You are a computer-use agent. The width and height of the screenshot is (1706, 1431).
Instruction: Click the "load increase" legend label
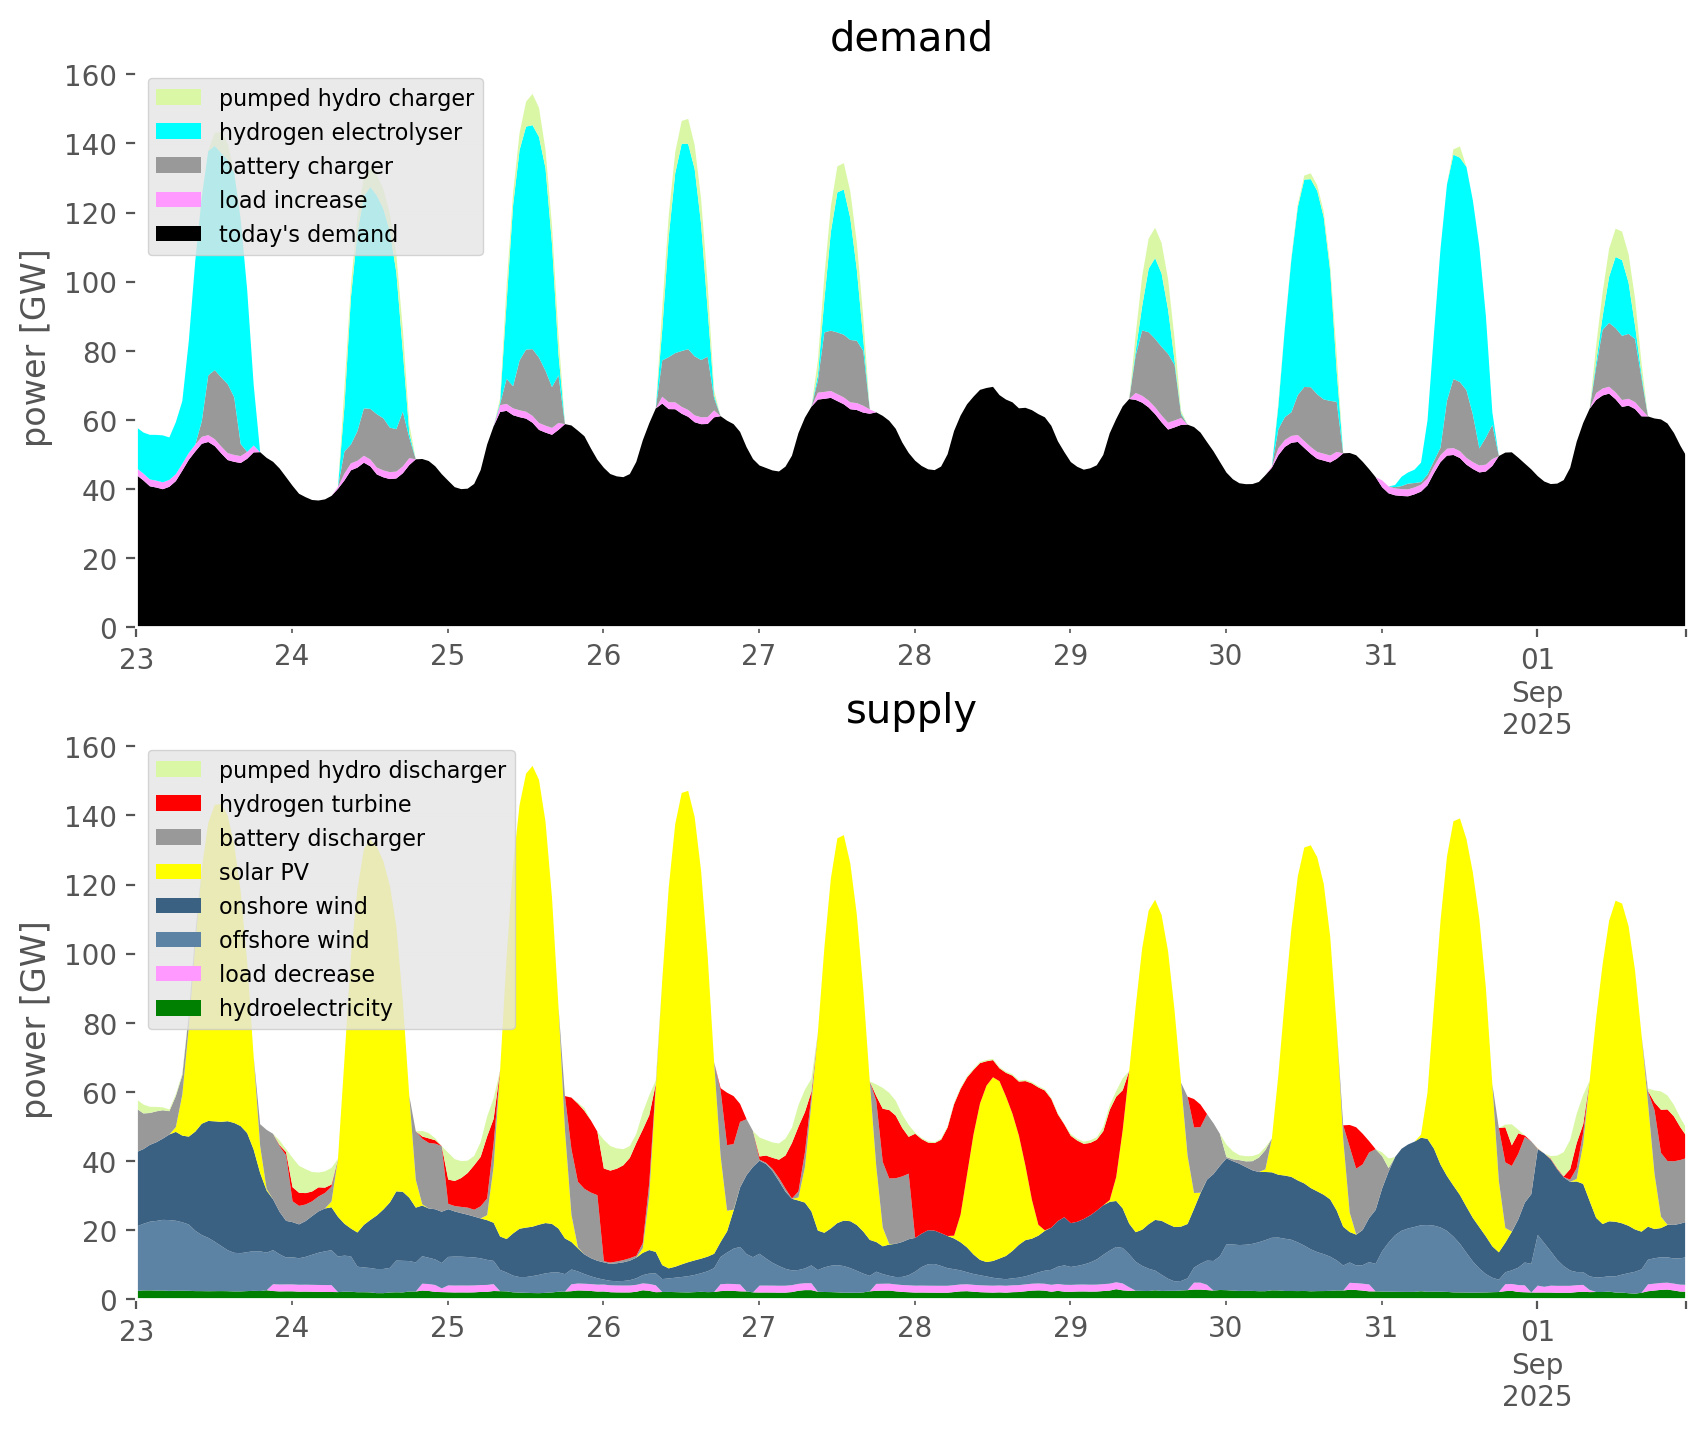[293, 200]
